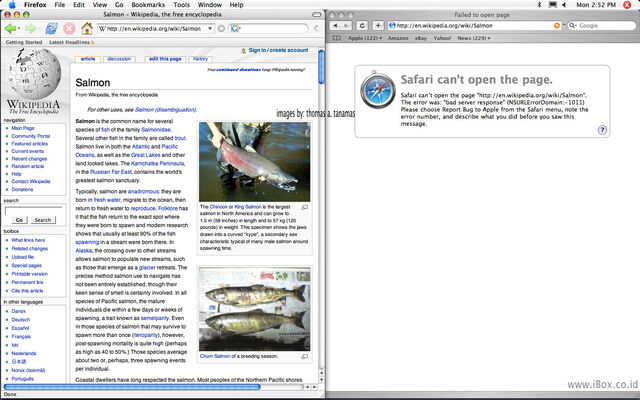
Task: Click Yahoo! bookmark in Safari bar
Action: pyautogui.click(x=442, y=38)
